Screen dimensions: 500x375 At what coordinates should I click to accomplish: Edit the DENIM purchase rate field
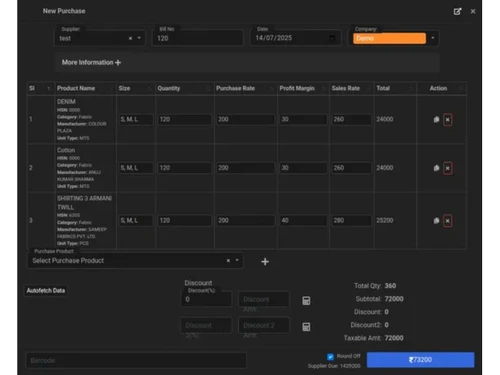pos(246,119)
